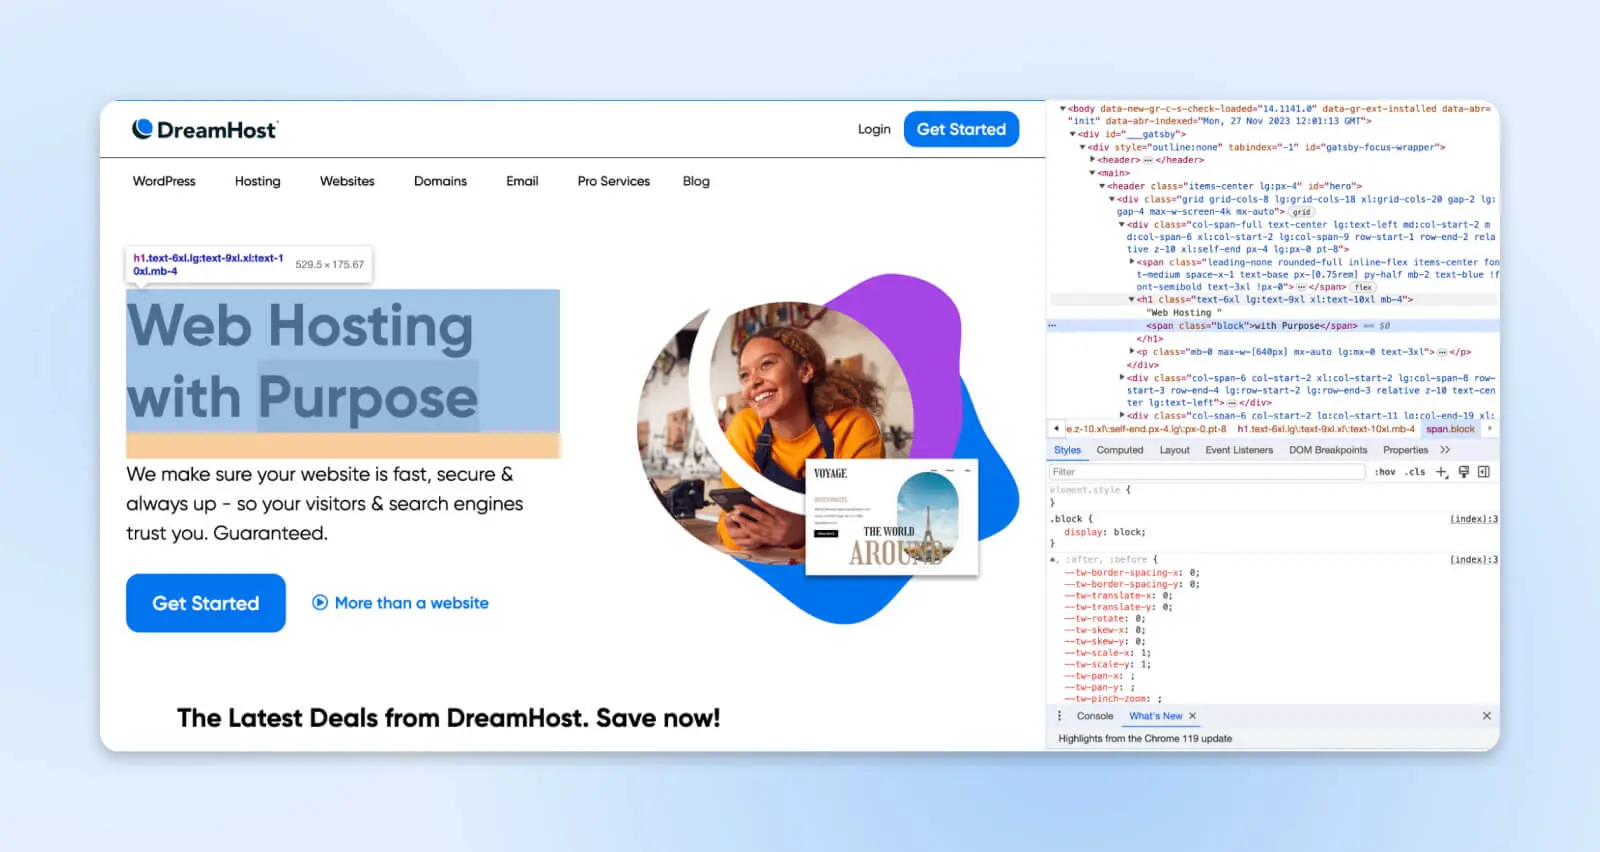The image size is (1600, 852).
Task: Click Get Started button below hero paragraph
Action: (206, 603)
